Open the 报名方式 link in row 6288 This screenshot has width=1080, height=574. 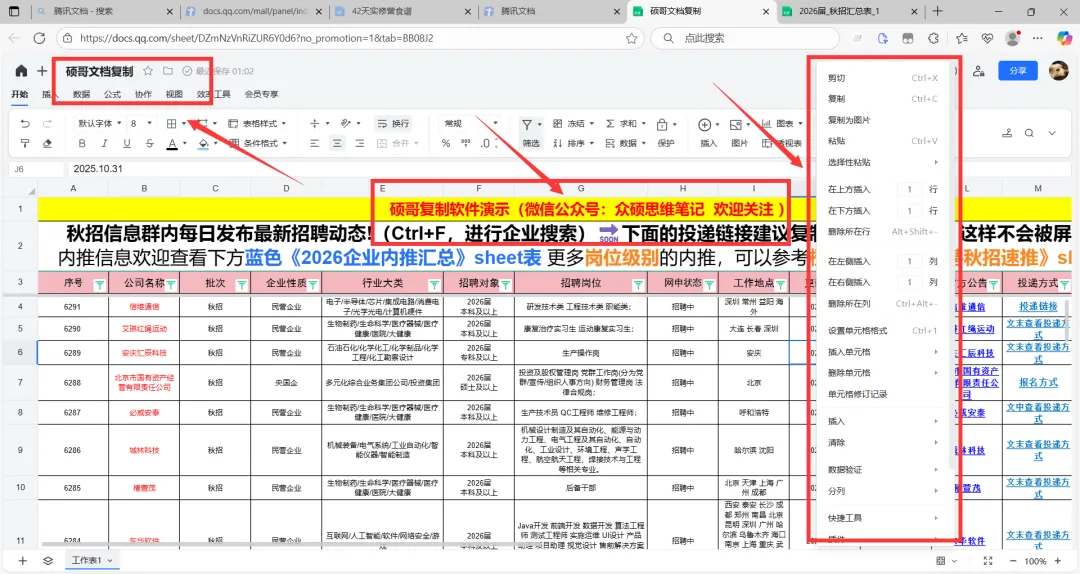pos(1038,382)
